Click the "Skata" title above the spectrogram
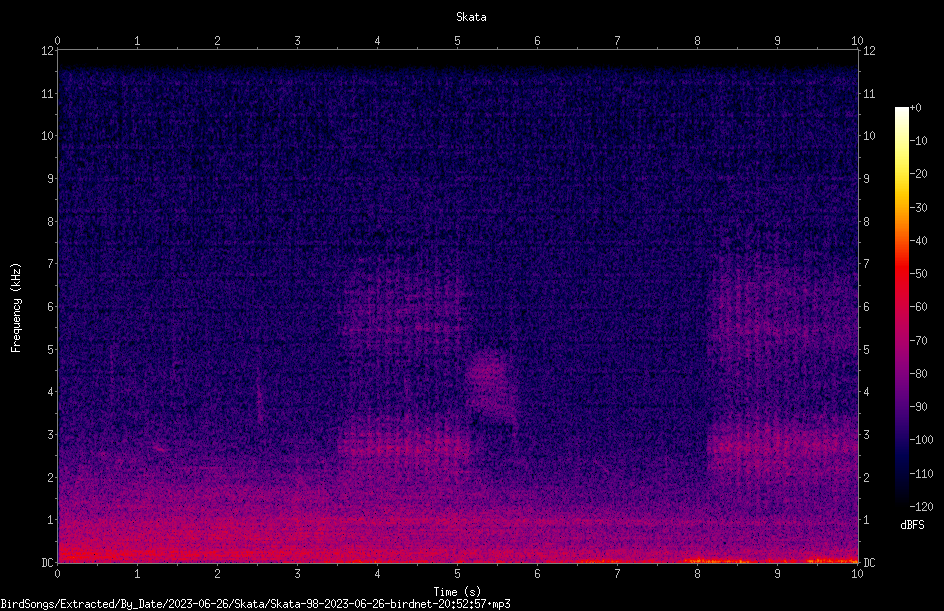 (471, 17)
